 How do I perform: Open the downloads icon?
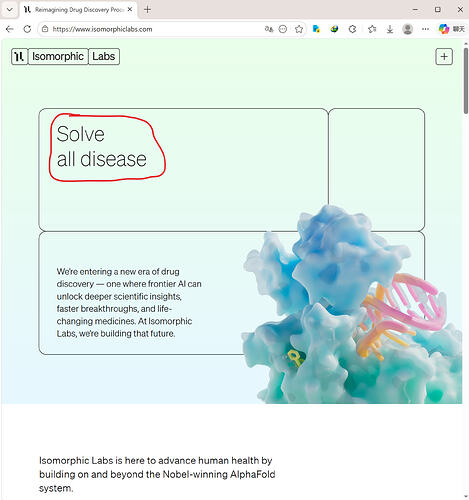[x=390, y=29]
